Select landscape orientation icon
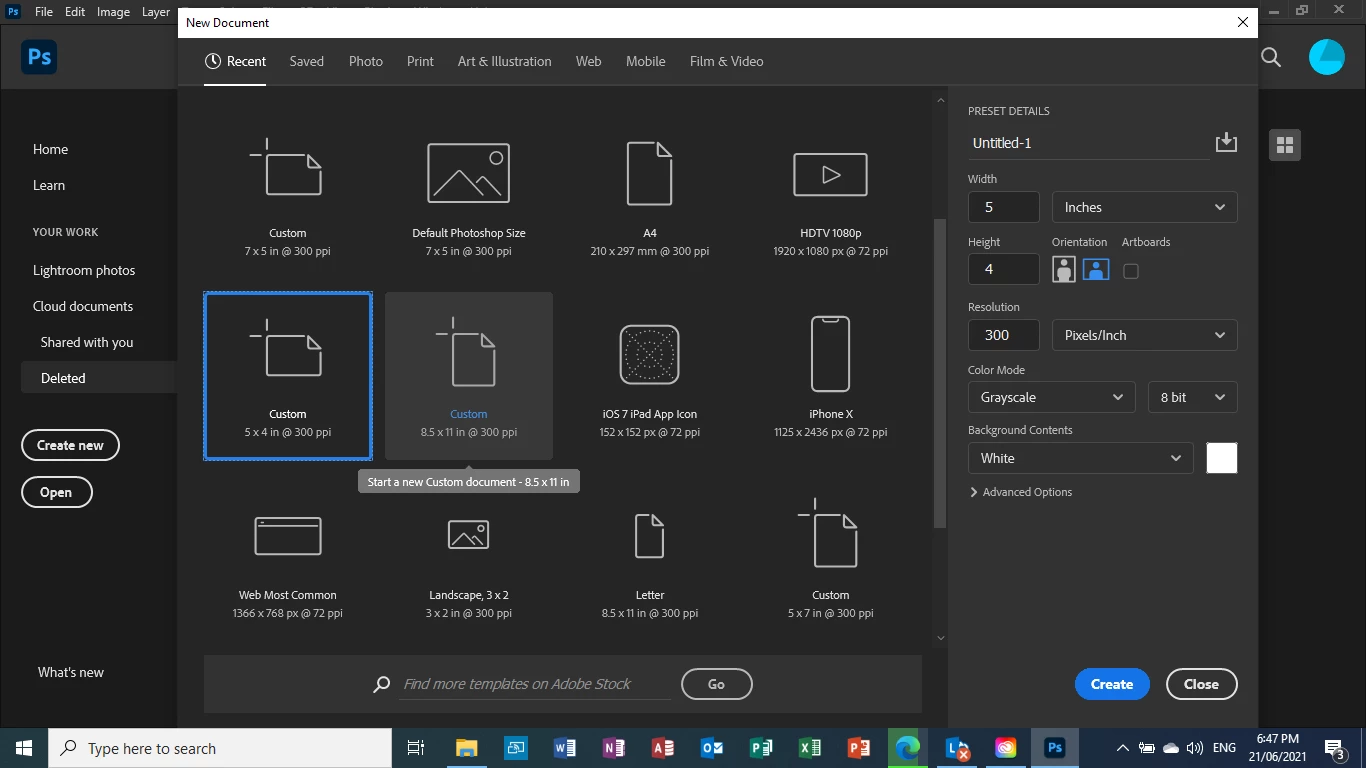Viewport: 1366px width, 768px height. click(x=1096, y=270)
